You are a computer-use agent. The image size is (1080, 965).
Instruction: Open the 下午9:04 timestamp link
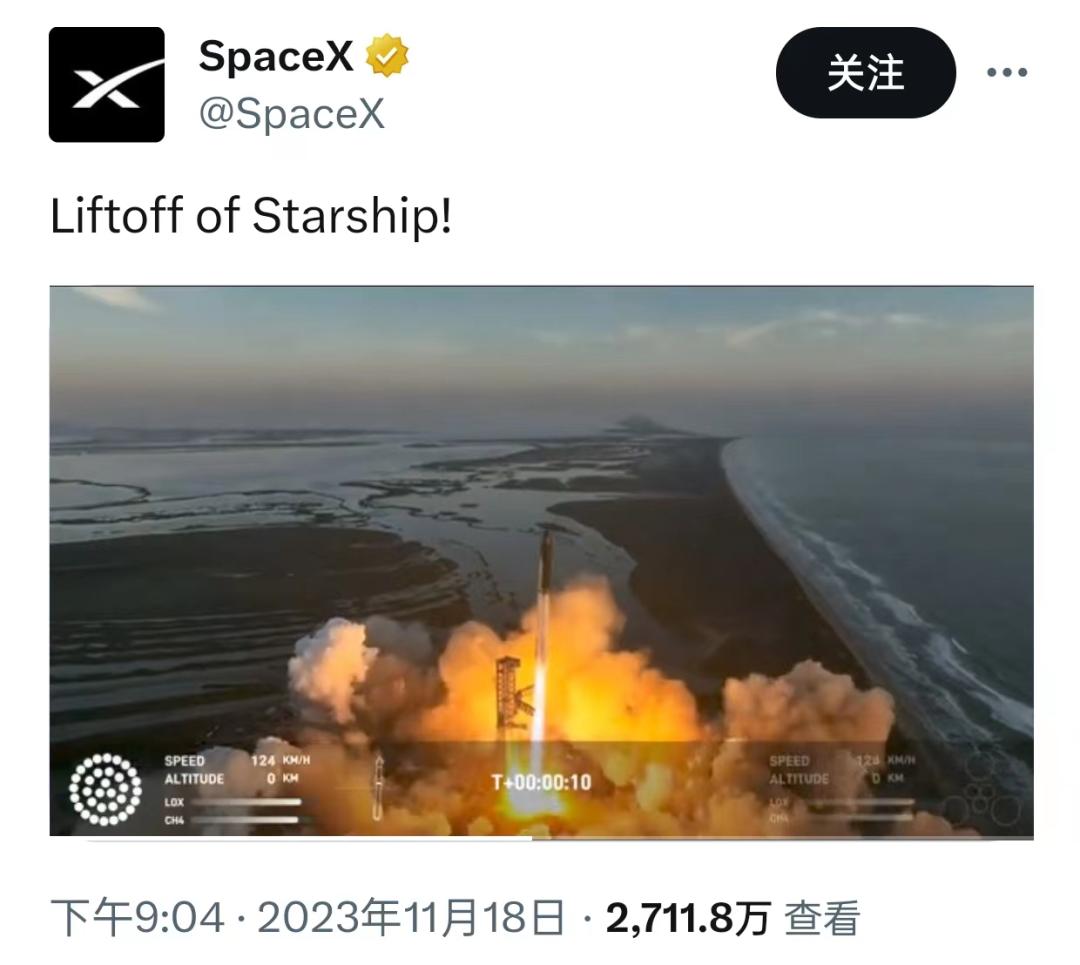138,918
